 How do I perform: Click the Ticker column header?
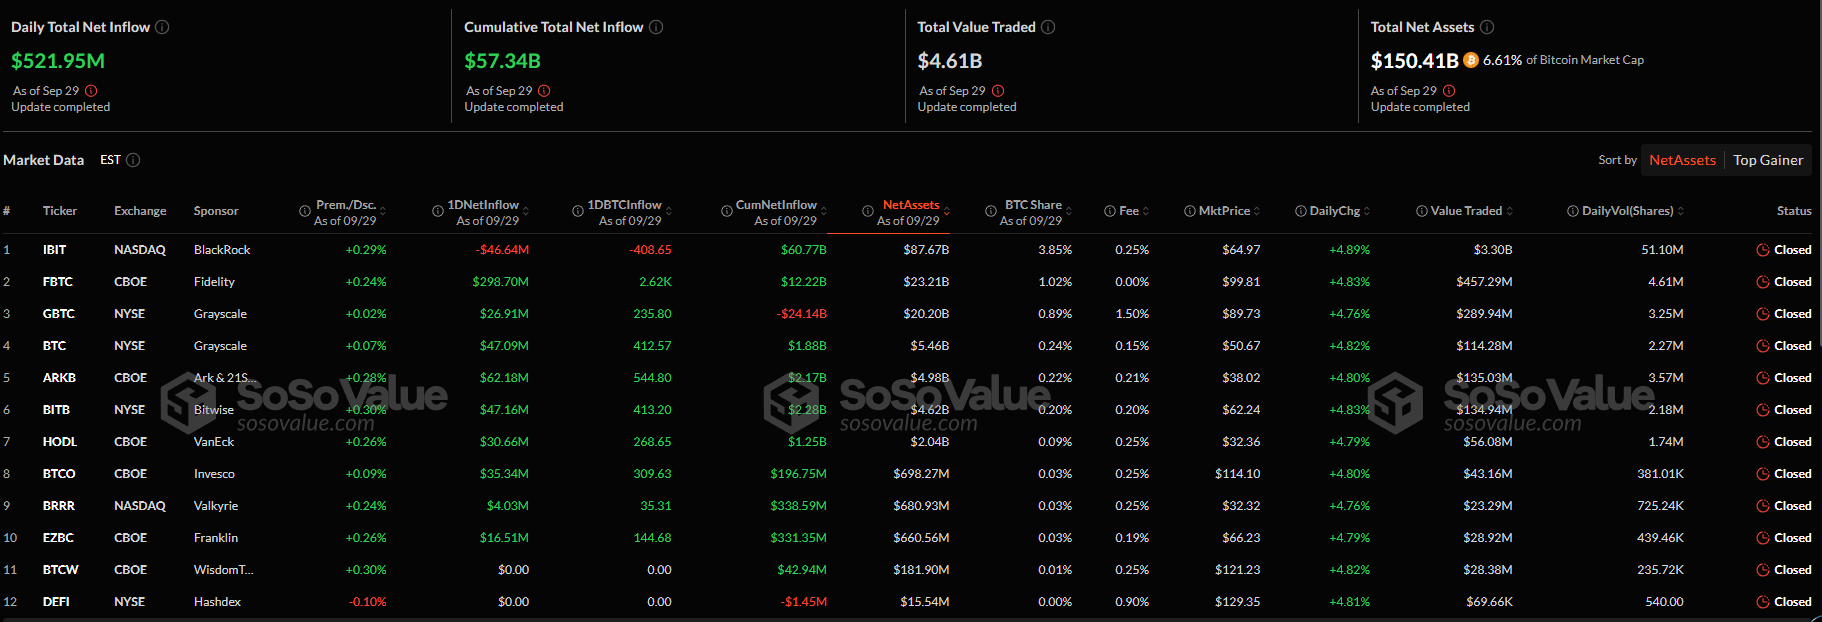(x=60, y=211)
